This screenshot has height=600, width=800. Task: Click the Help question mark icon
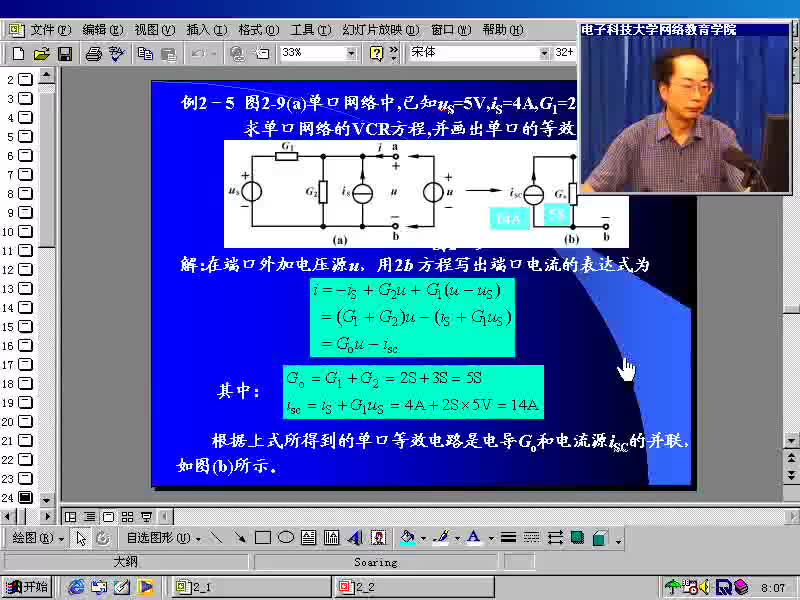tap(376, 53)
